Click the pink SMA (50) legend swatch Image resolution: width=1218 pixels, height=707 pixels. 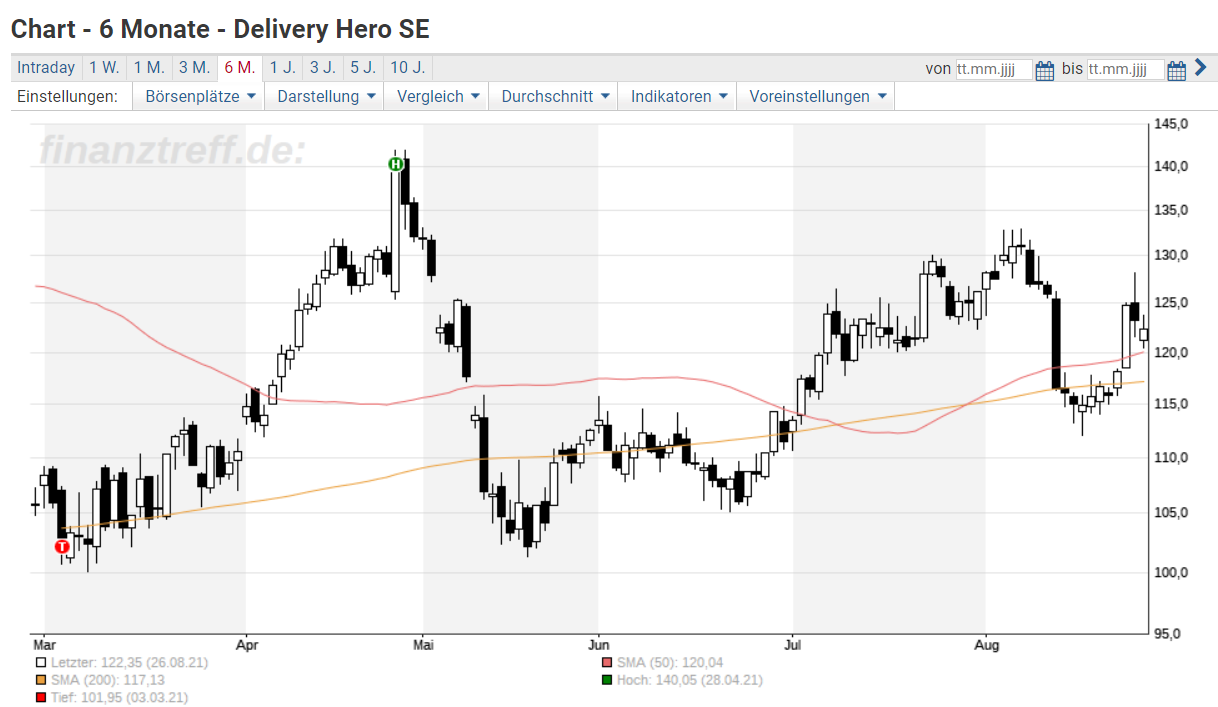pos(607,662)
